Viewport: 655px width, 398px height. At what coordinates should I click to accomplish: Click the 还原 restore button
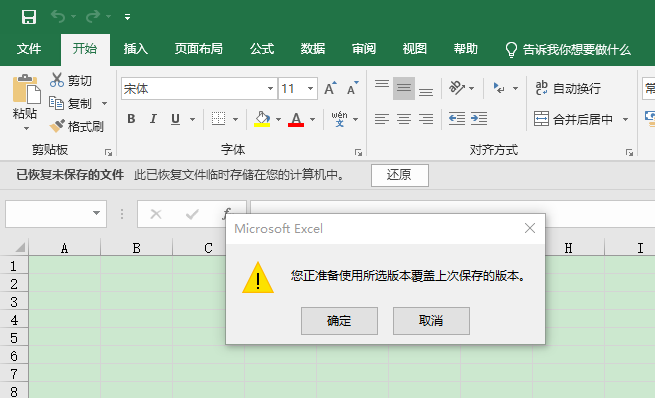(x=400, y=175)
